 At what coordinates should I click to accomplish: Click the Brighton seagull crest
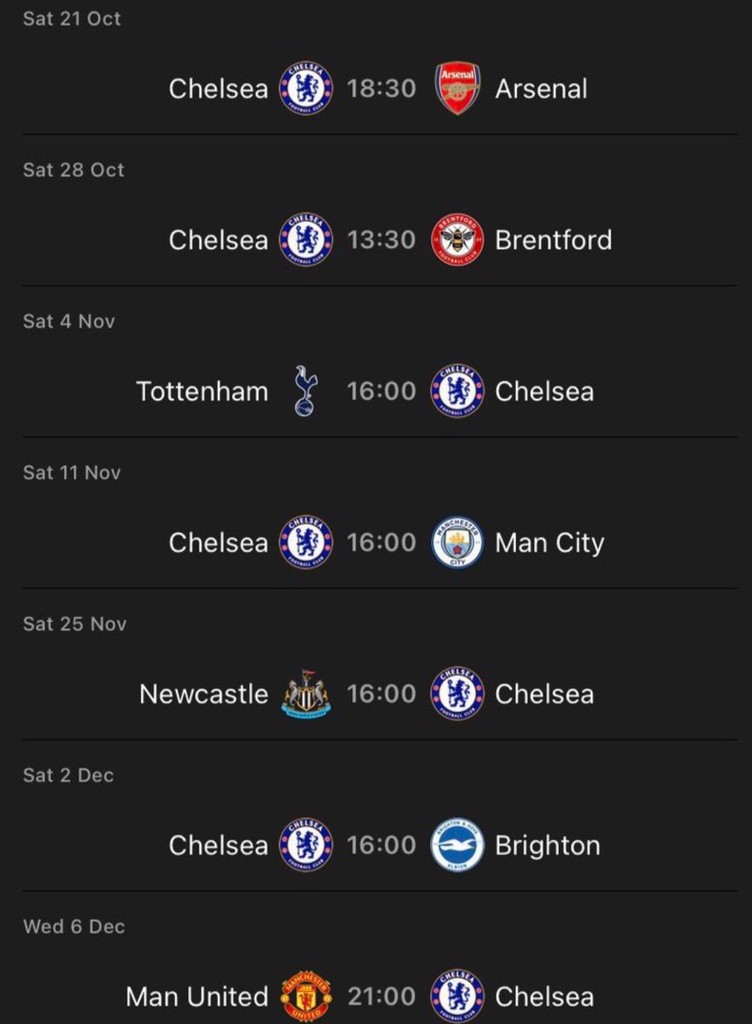click(457, 845)
